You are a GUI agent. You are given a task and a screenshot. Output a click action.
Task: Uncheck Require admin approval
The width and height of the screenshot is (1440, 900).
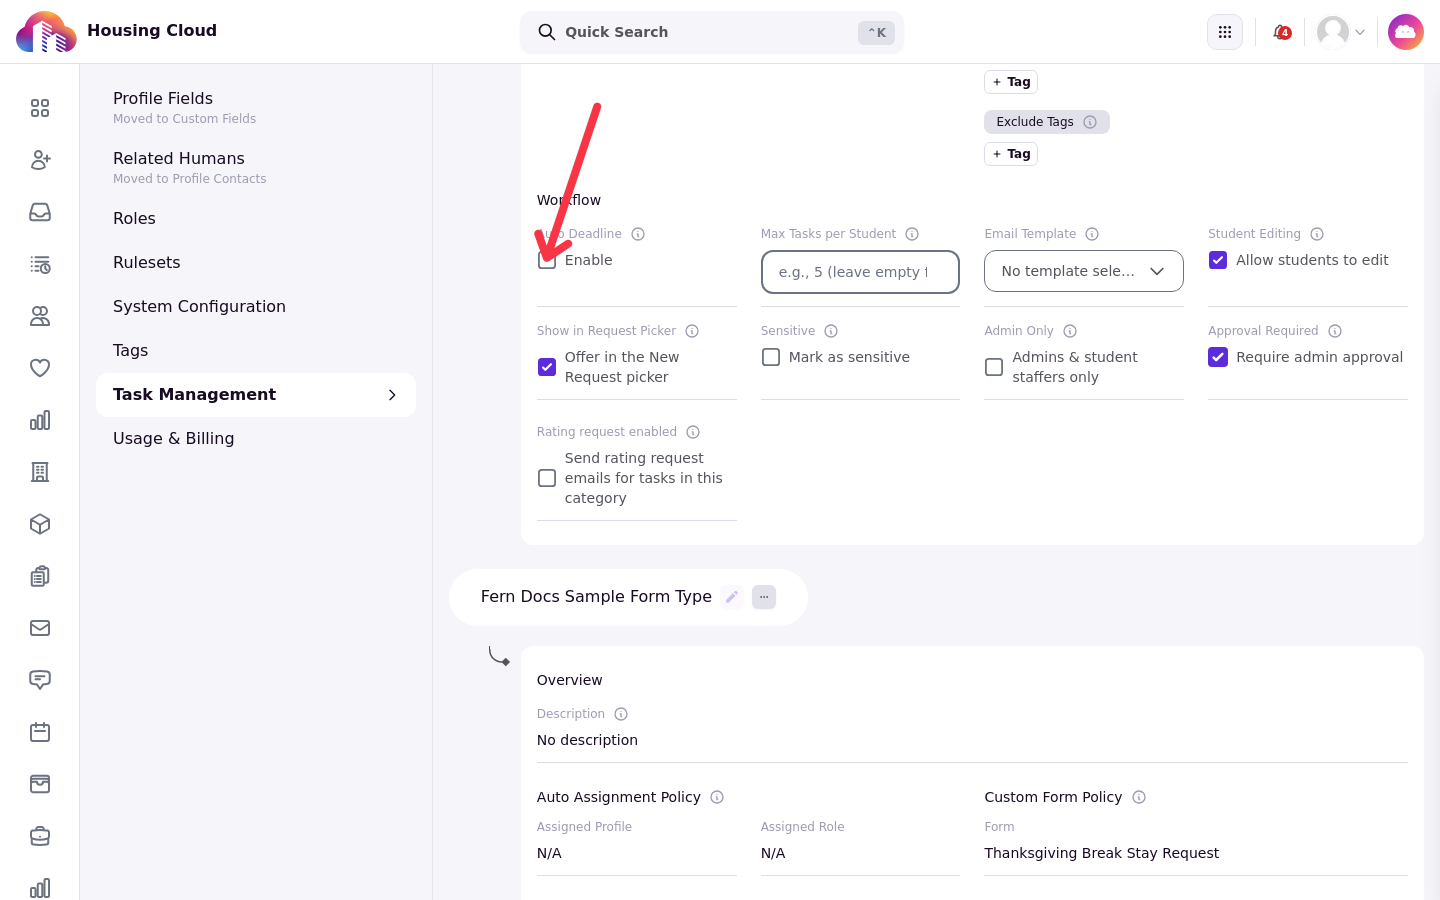point(1218,357)
